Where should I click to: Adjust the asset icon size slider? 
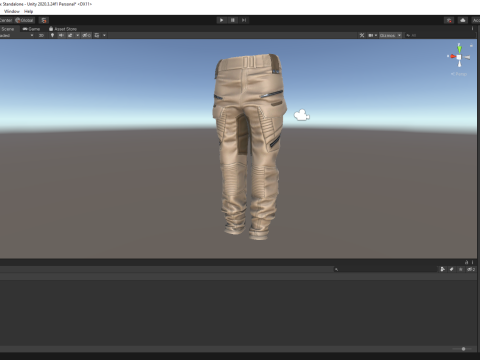pos(463,349)
